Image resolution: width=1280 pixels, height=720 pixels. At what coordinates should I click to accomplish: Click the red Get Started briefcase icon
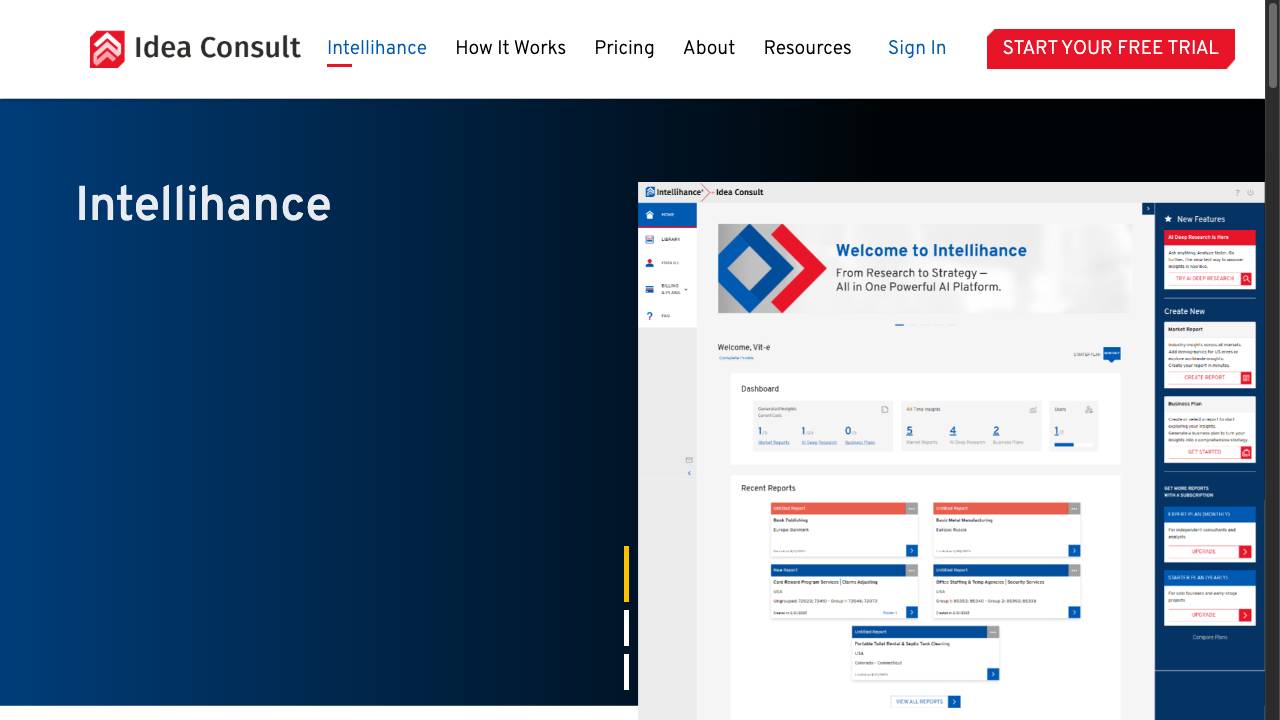point(1246,452)
